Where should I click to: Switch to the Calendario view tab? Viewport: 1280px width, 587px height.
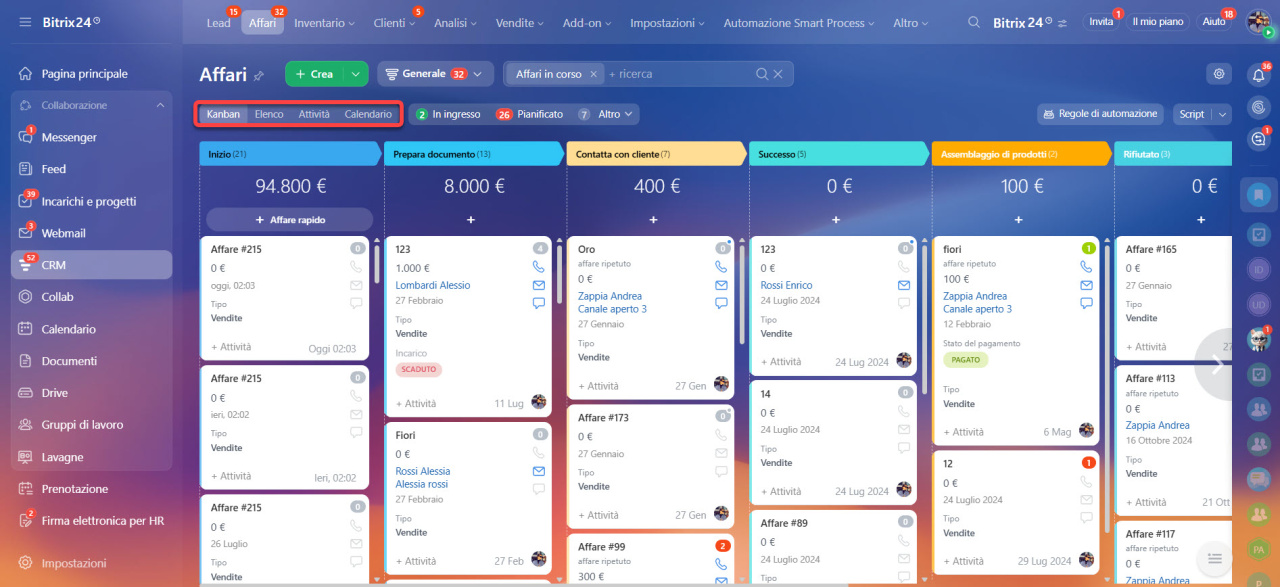coord(368,114)
